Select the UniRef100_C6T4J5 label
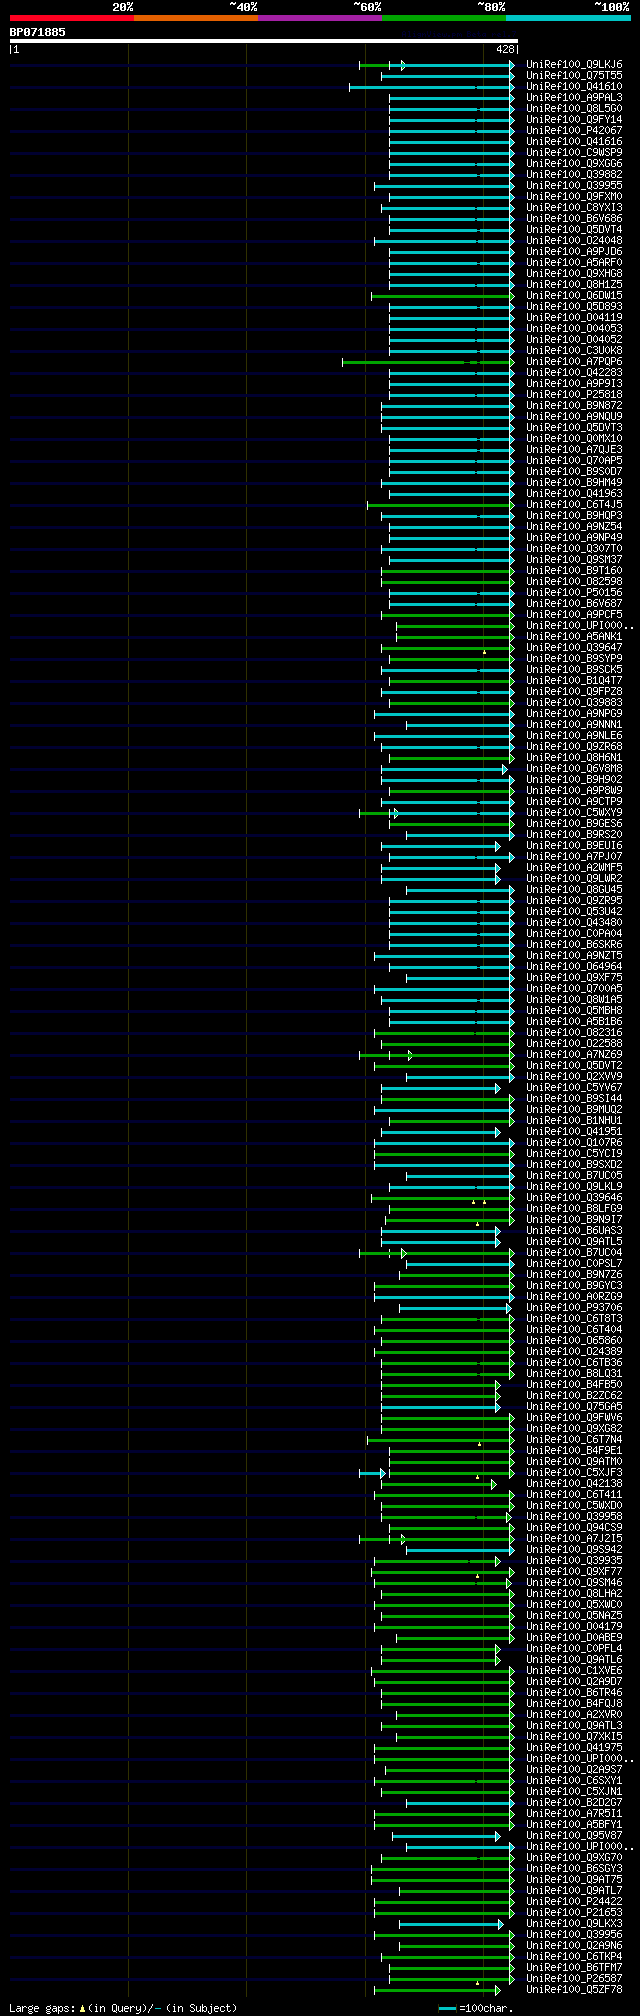Image resolution: width=640 pixels, height=2016 pixels. (x=574, y=504)
